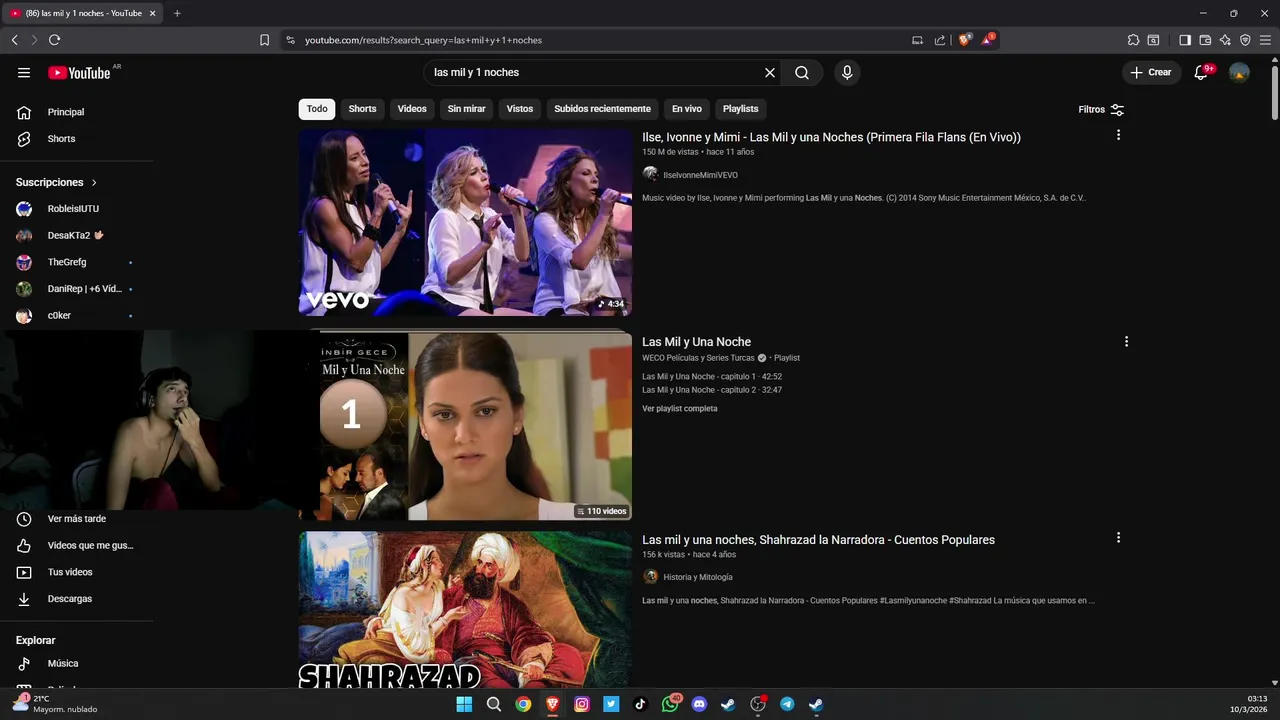Image resolution: width=1280 pixels, height=720 pixels.
Task: Expand the Suscripciones section chevron
Action: (94, 182)
